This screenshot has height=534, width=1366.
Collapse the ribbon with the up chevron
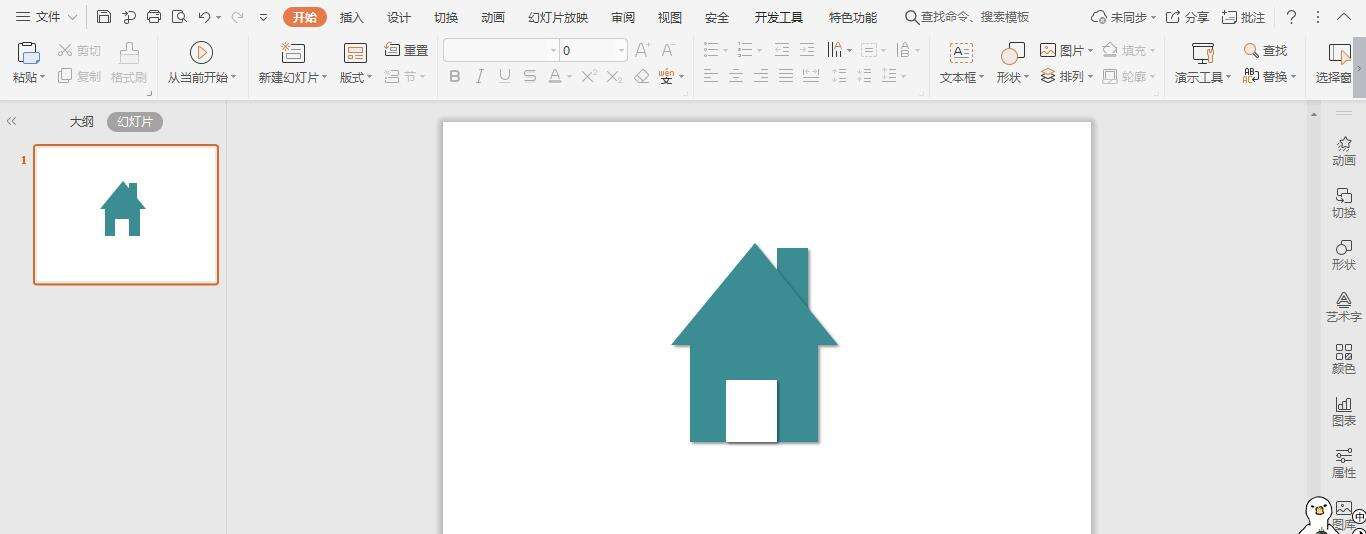pos(1343,17)
